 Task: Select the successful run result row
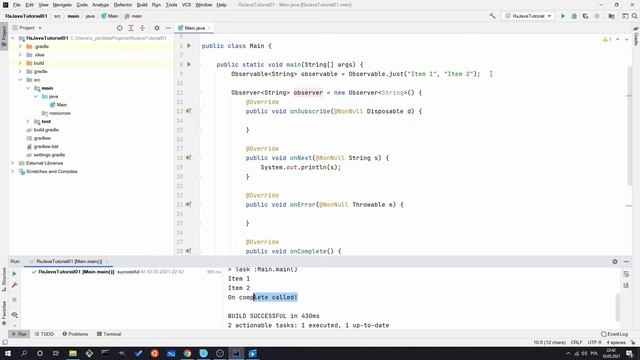(122, 272)
